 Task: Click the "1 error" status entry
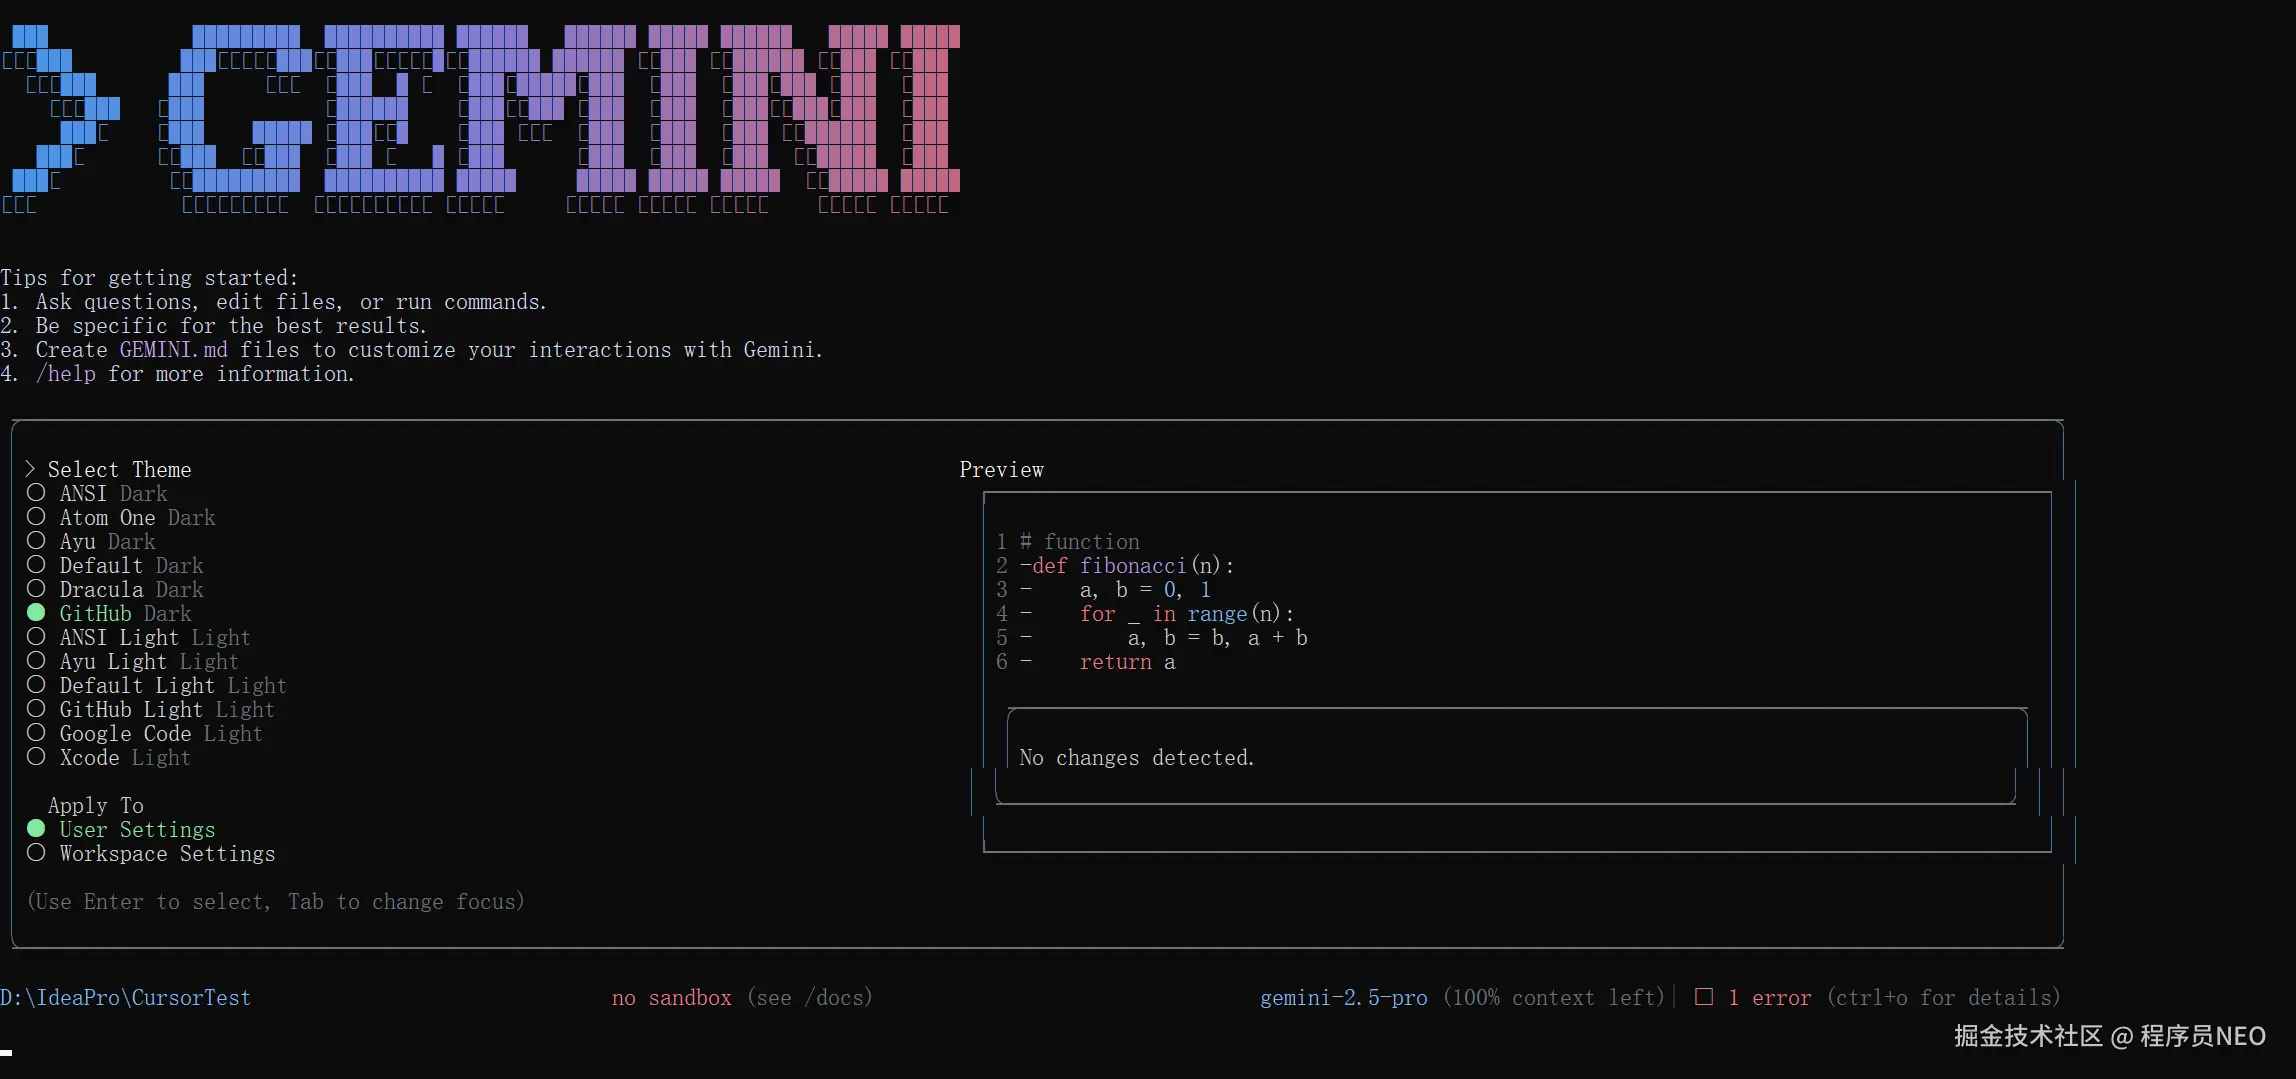(1770, 998)
